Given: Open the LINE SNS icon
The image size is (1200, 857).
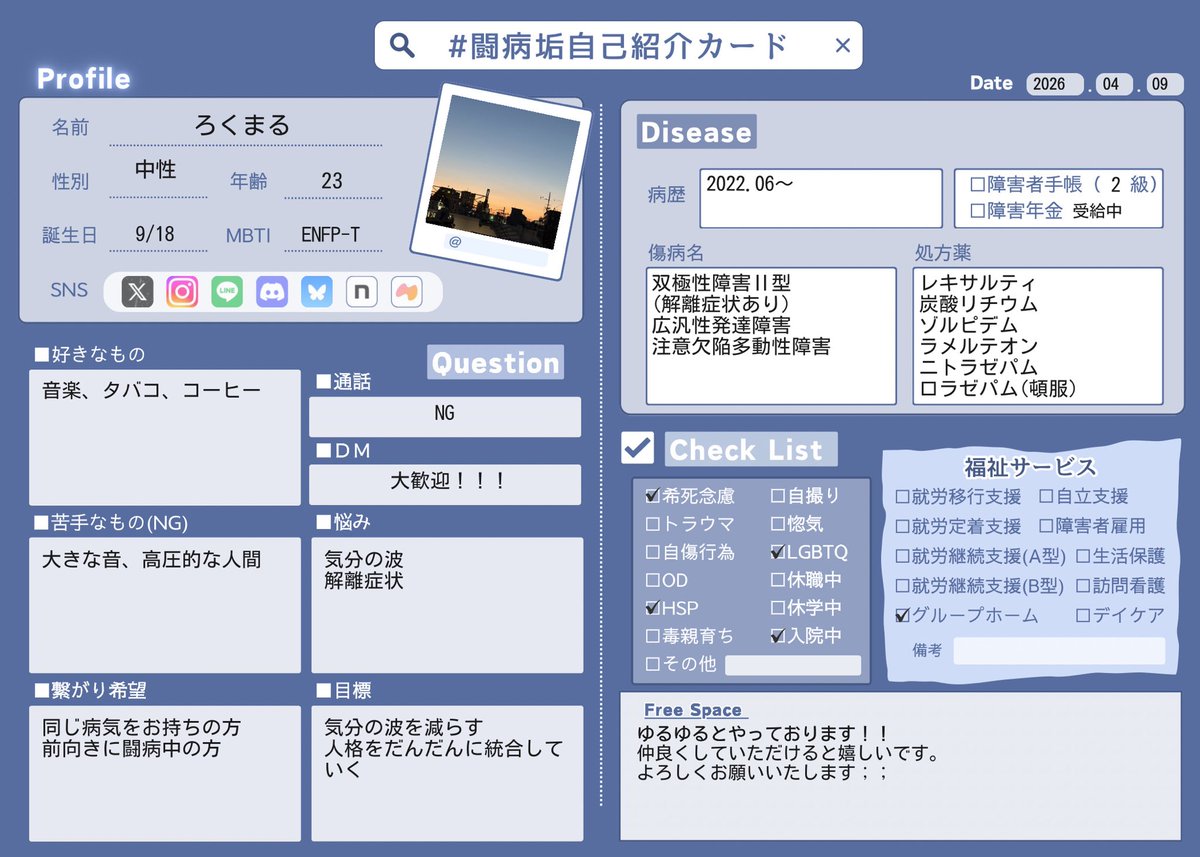Looking at the screenshot, I should click(x=227, y=291).
